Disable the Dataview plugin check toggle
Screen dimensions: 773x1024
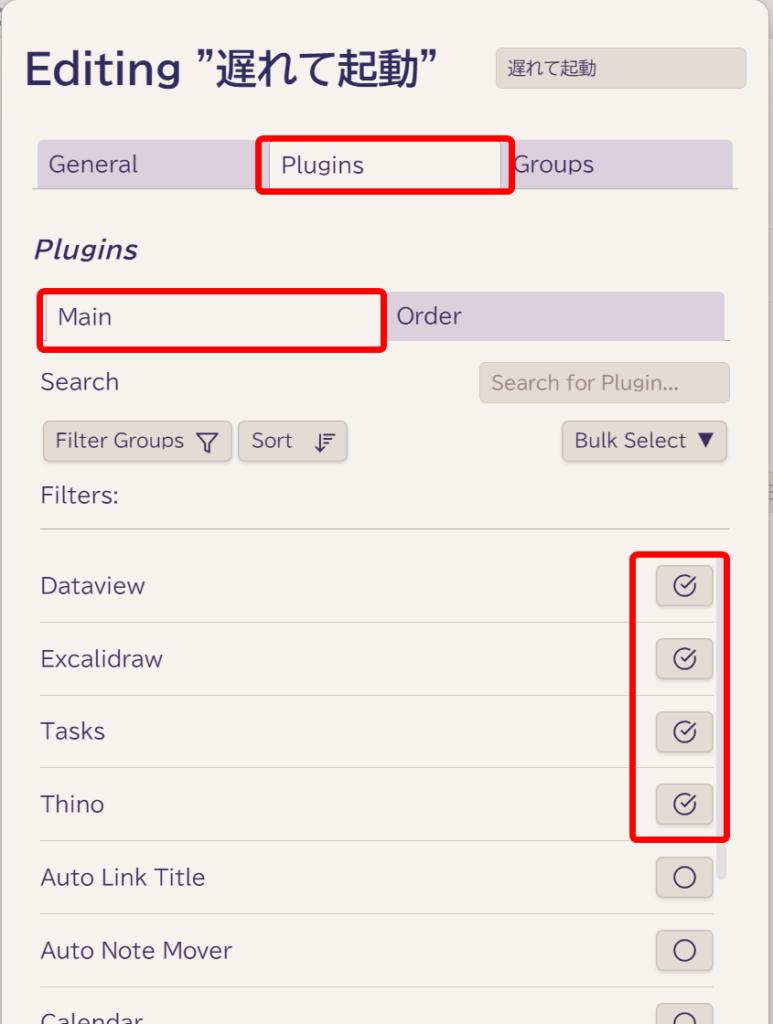click(684, 586)
